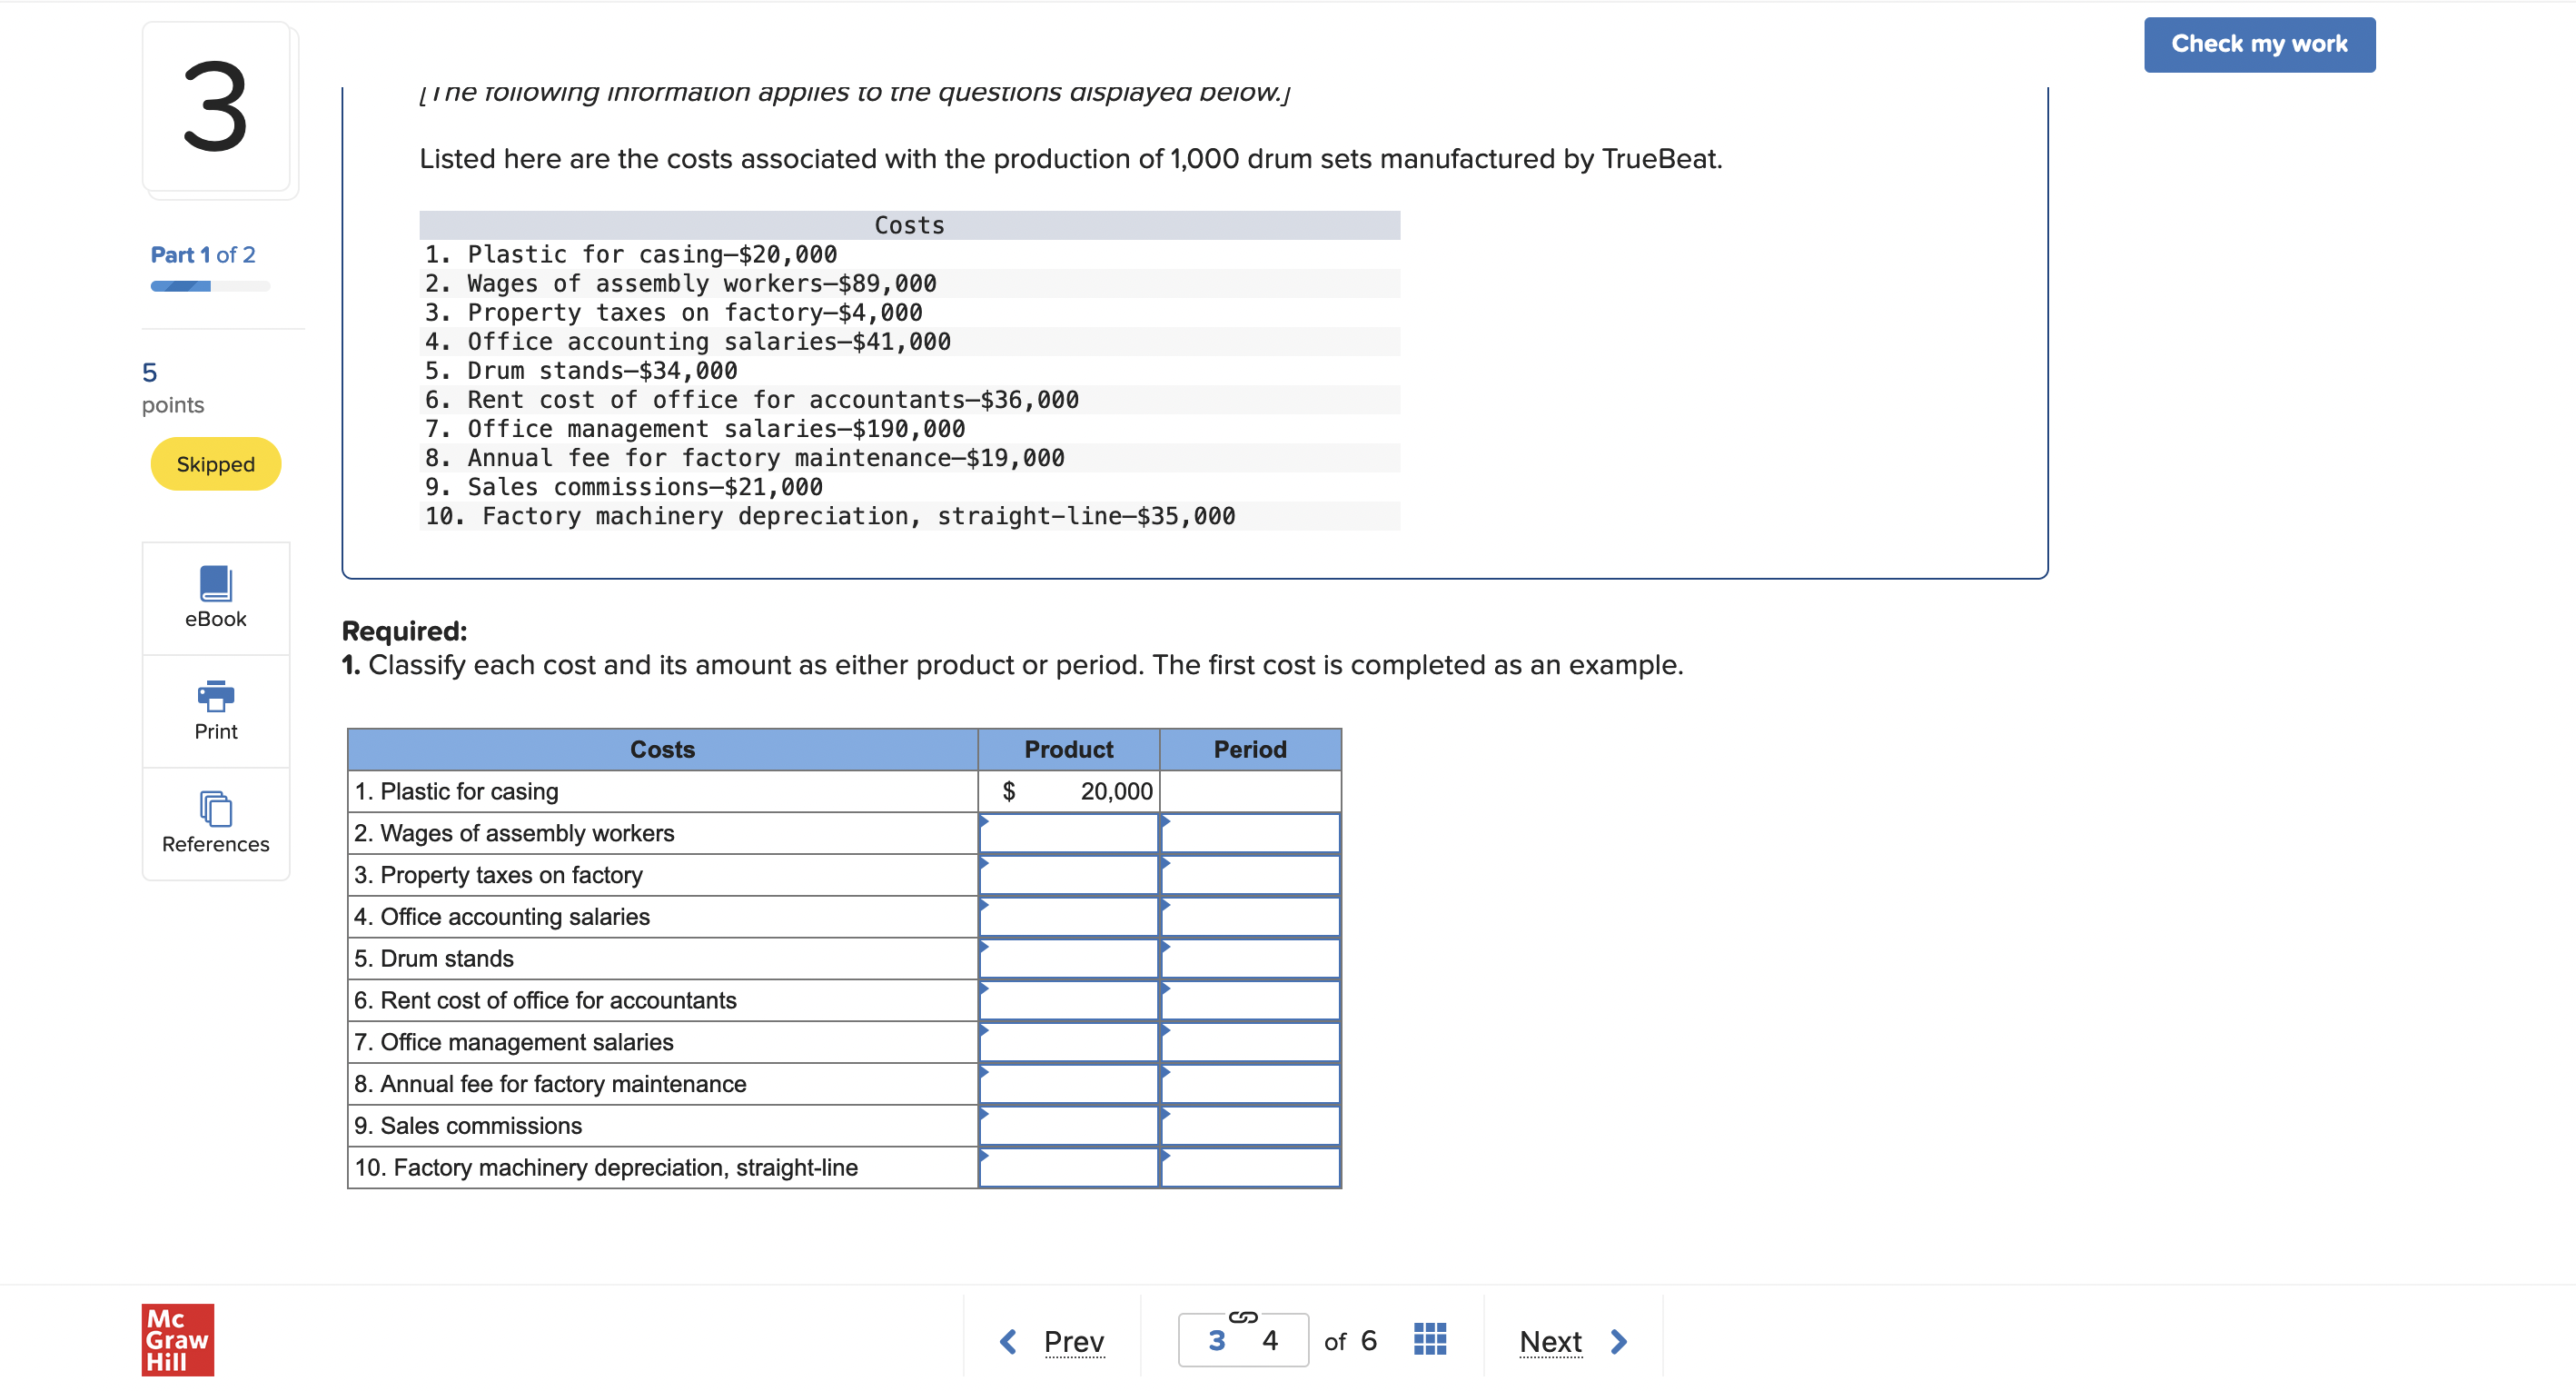Click Product field for property taxes on factory
2576x1391 pixels.
coord(1066,874)
